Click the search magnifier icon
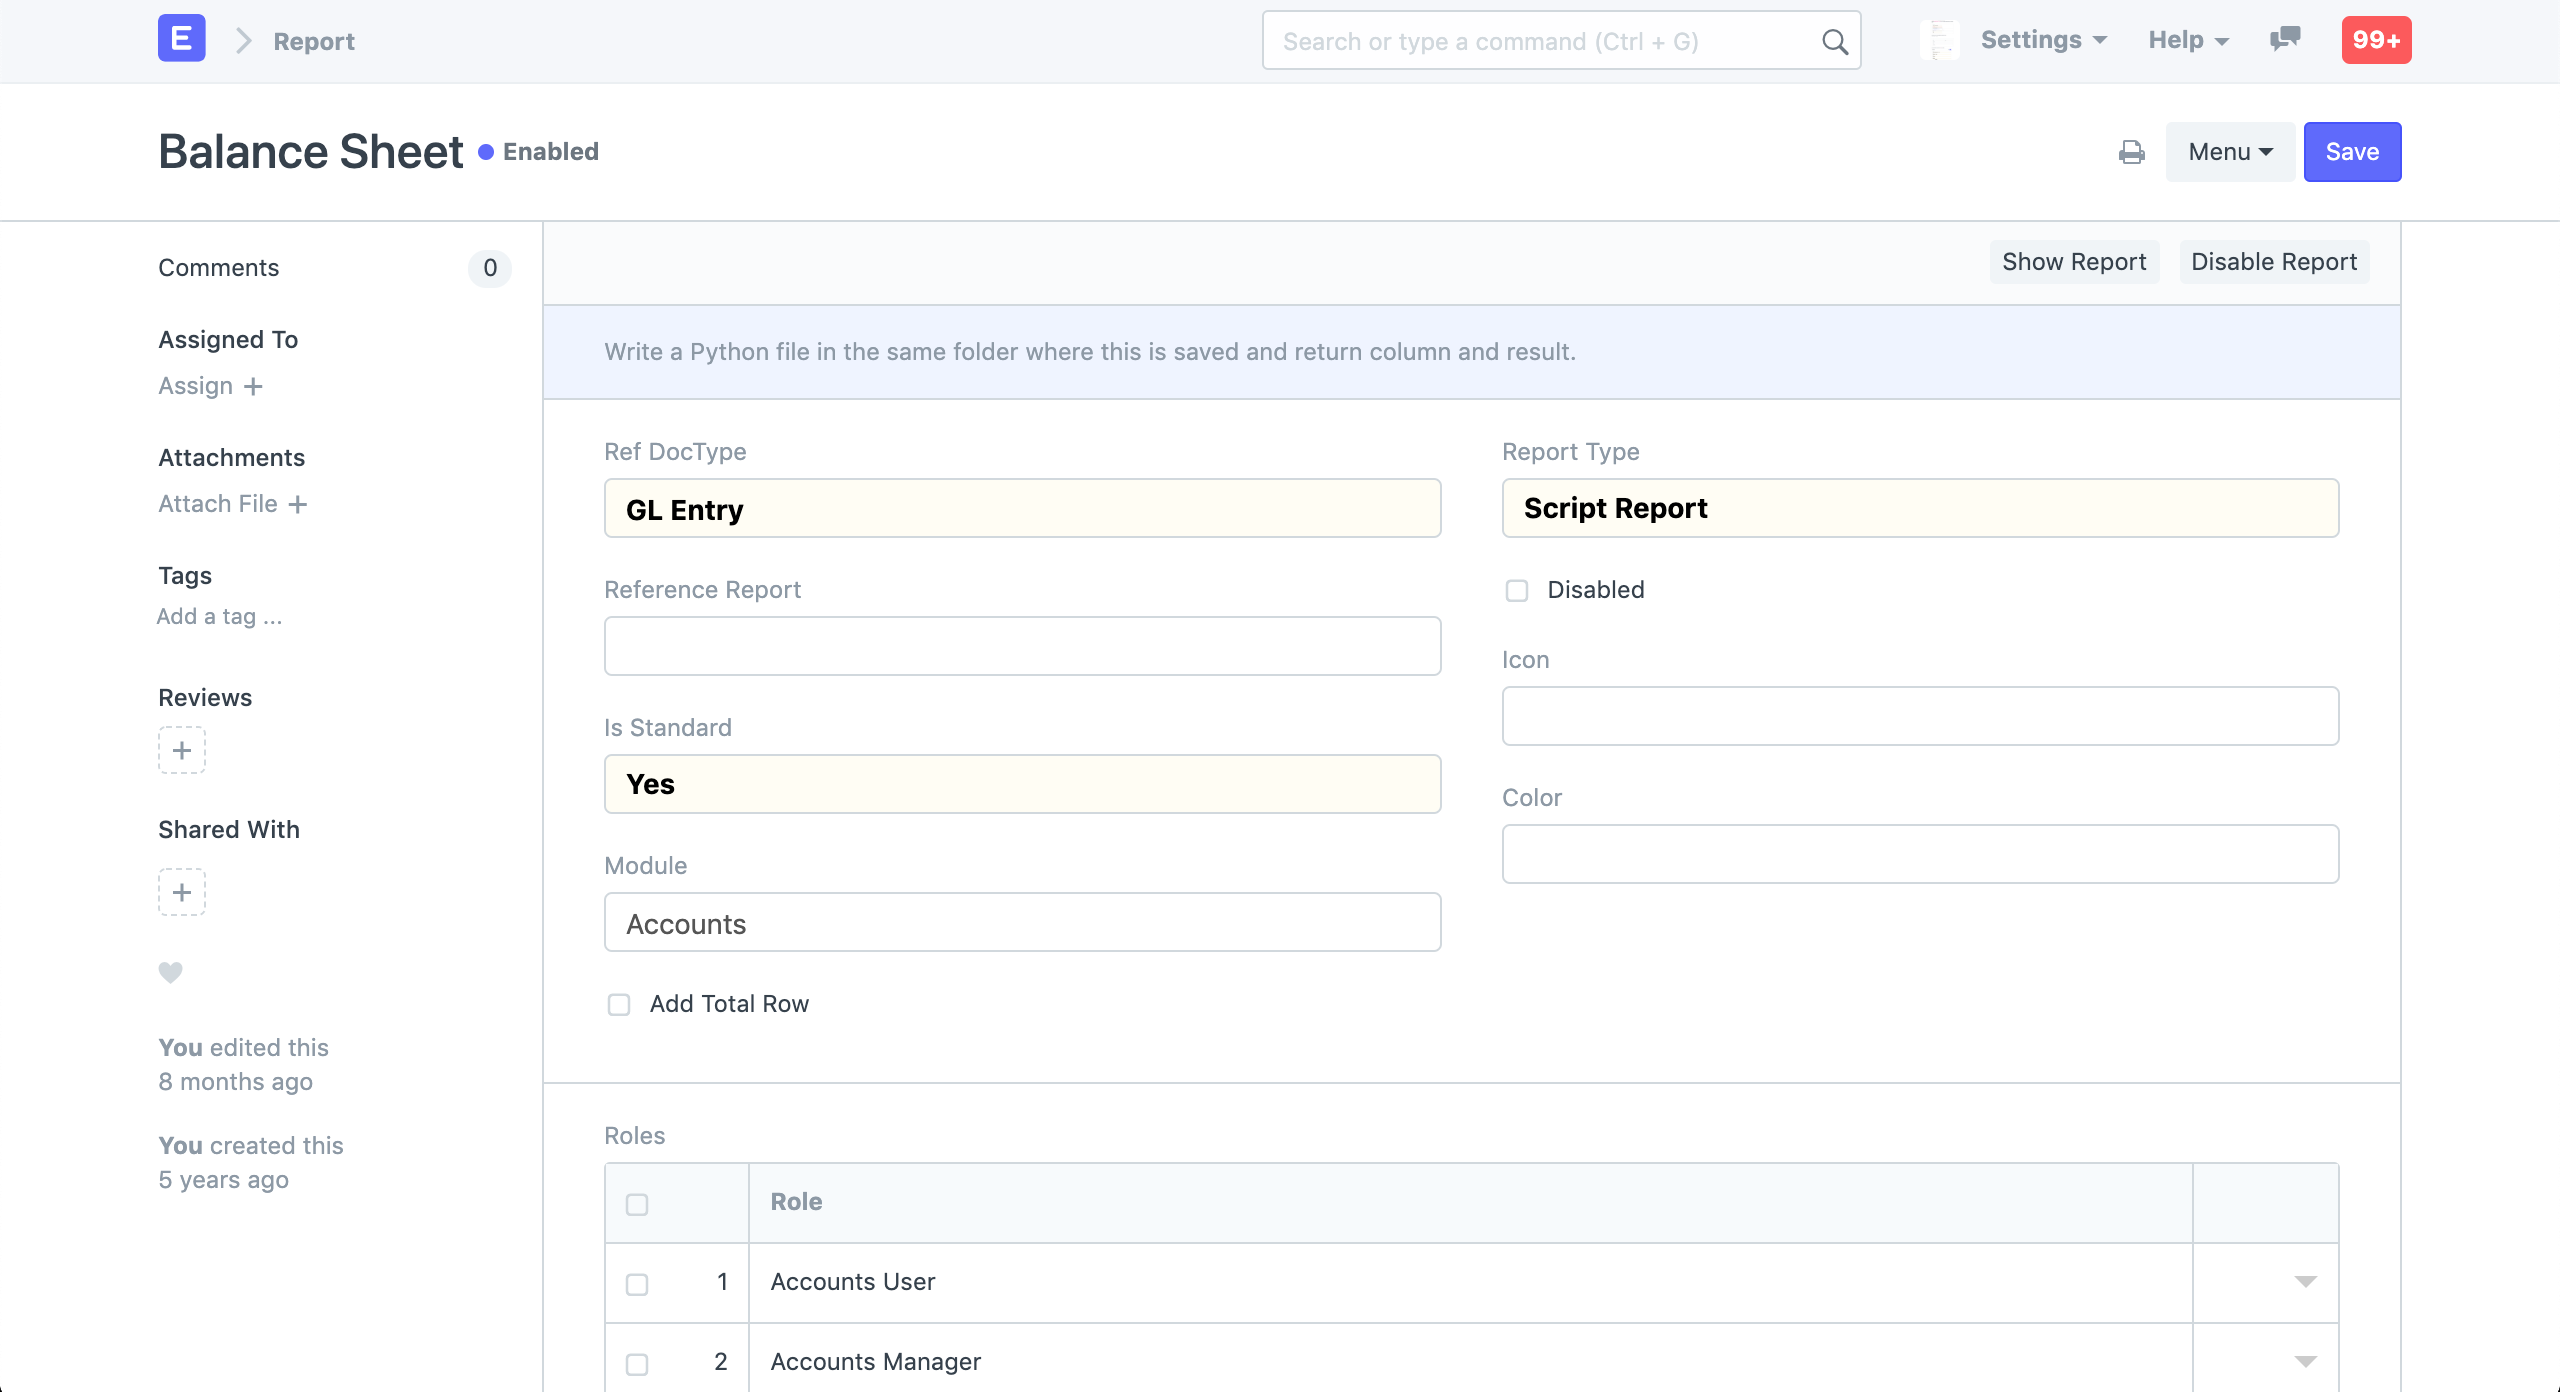 tap(1834, 41)
